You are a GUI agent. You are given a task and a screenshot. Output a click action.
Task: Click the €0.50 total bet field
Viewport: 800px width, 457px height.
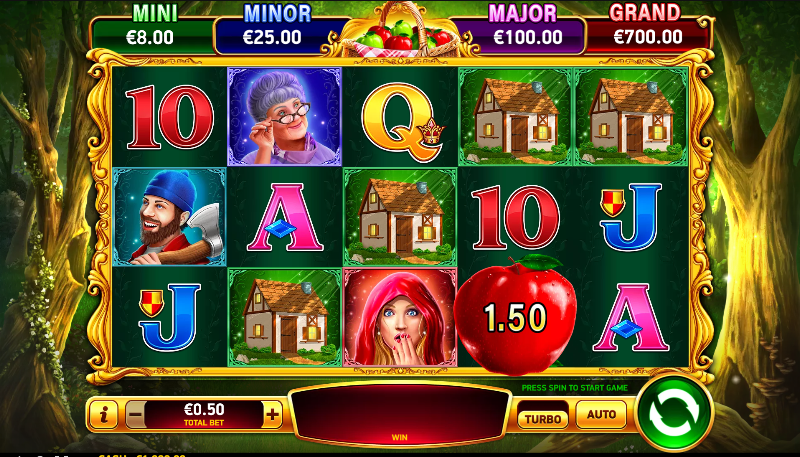click(204, 415)
